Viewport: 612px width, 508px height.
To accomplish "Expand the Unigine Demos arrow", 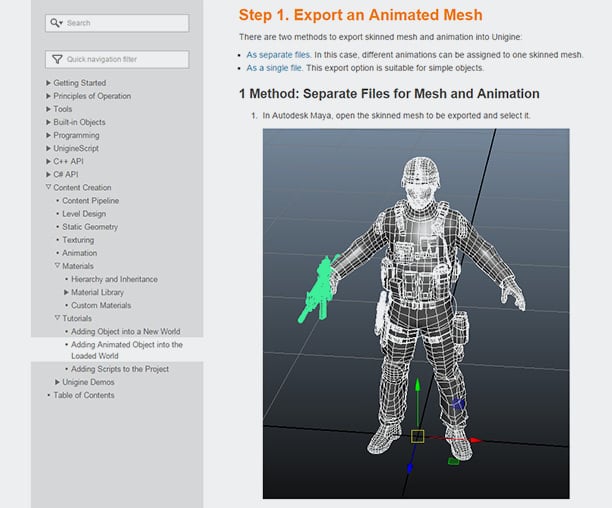I will (x=57, y=382).
